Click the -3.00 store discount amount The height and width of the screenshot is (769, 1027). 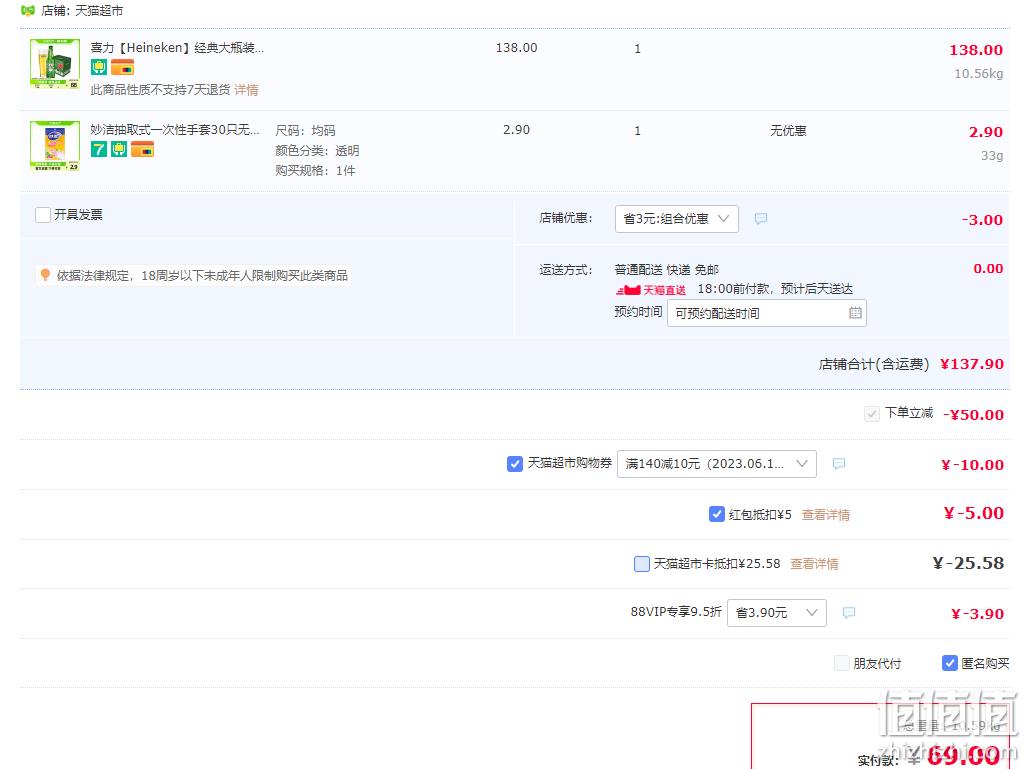tap(982, 219)
